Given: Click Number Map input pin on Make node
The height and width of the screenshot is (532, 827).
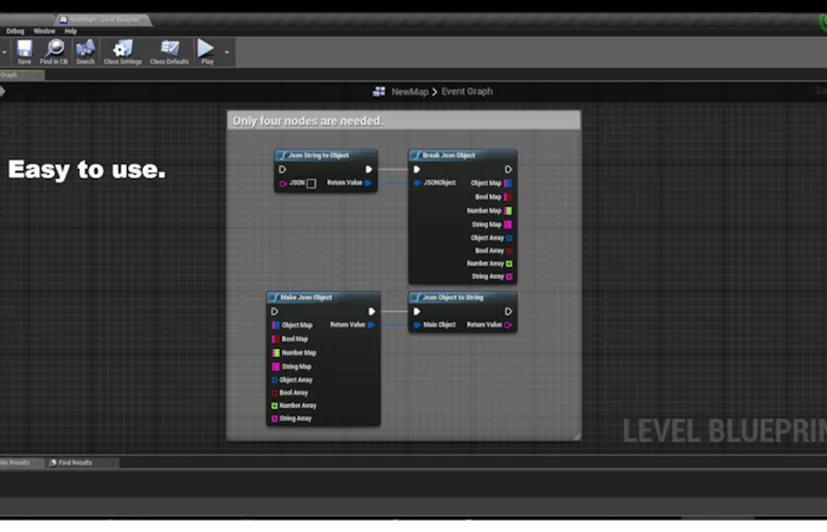Looking at the screenshot, I should (275, 353).
